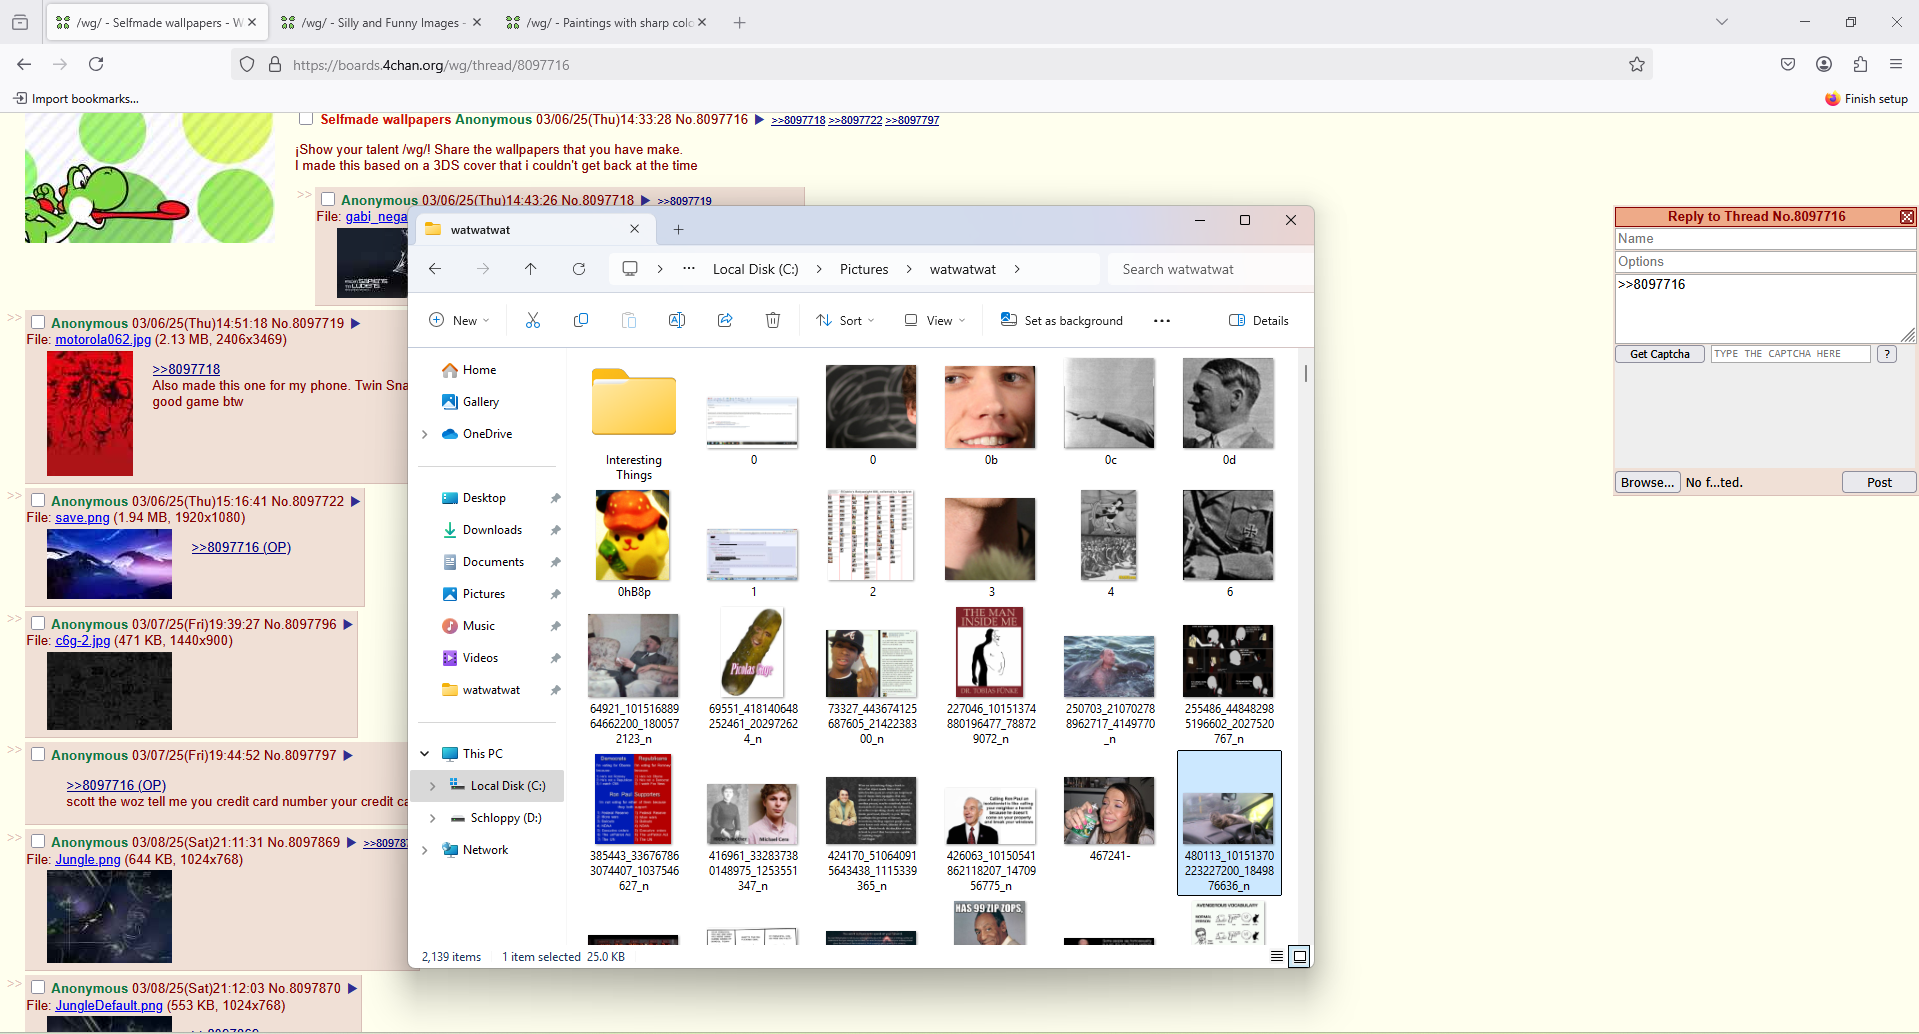Tick the checkbox for post No.8097719
The width and height of the screenshot is (1919, 1034).
point(38,322)
